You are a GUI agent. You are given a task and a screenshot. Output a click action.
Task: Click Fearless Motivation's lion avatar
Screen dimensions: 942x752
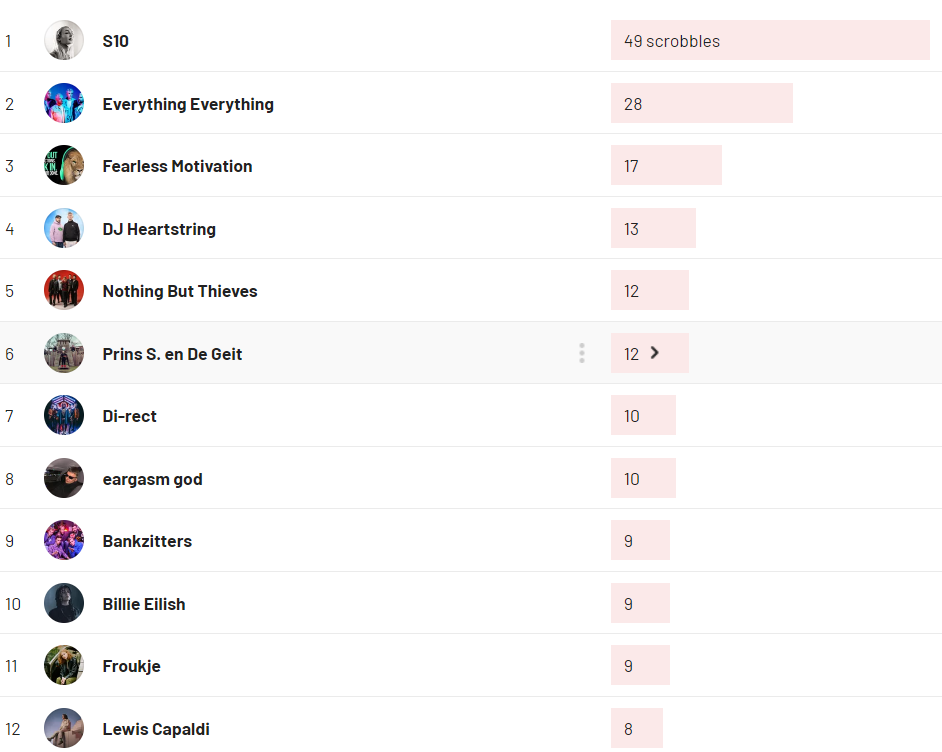64,166
